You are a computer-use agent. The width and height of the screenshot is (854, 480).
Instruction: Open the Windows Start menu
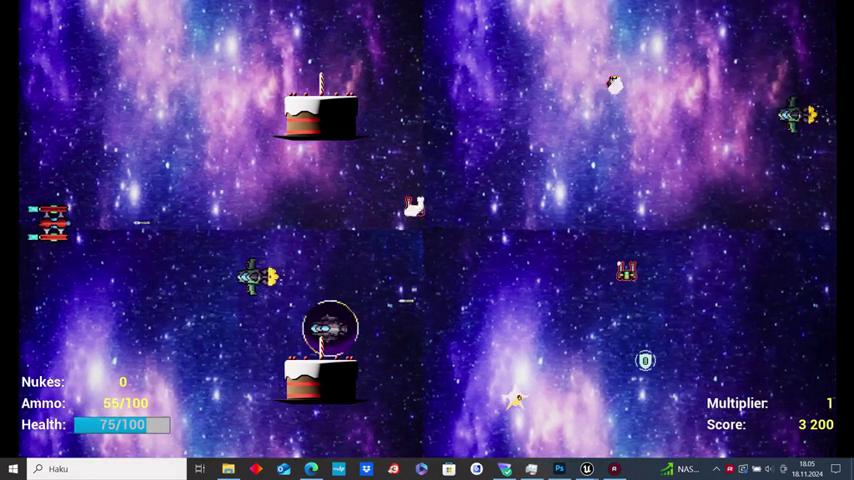13,469
